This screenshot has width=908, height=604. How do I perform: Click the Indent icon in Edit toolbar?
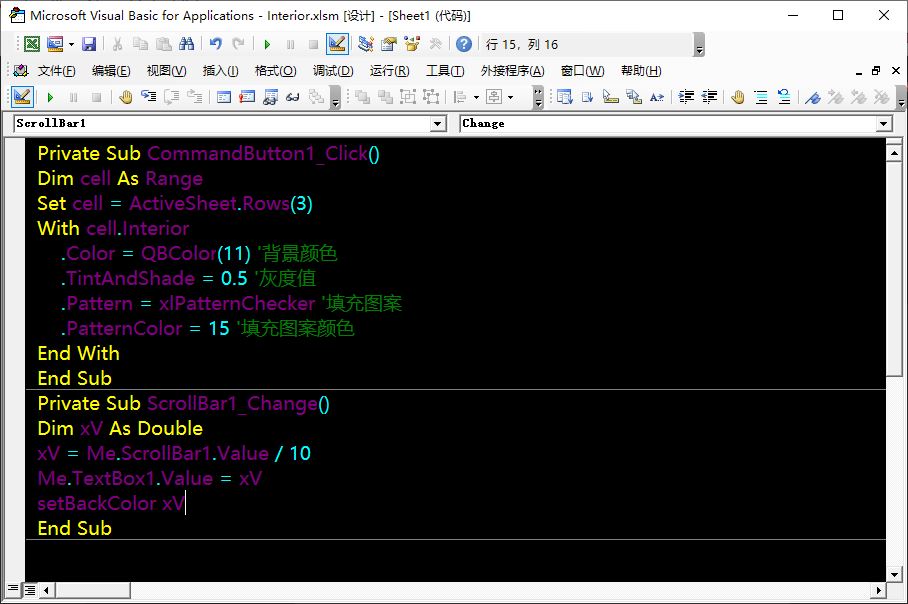coord(686,97)
